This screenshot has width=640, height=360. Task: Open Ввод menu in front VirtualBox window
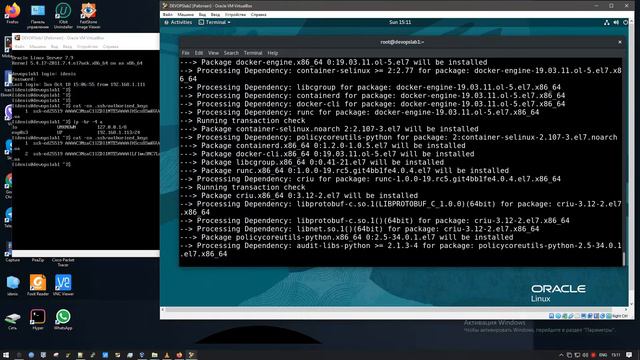pyautogui.click(x=215, y=14)
